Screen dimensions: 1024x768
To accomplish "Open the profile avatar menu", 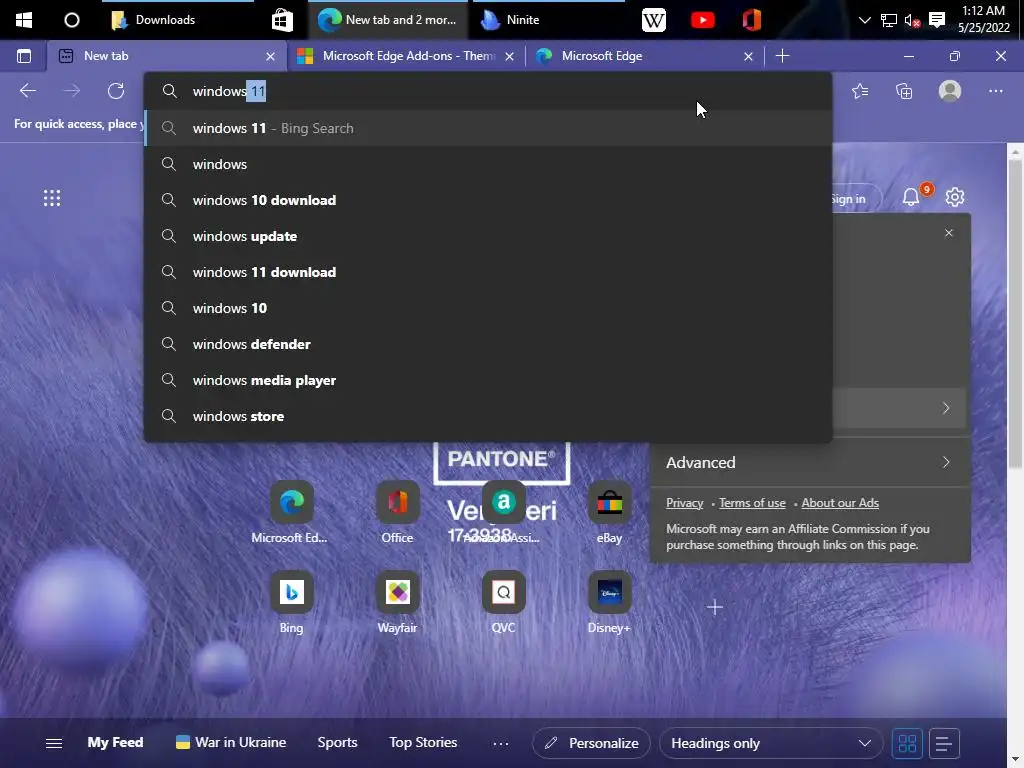I will tap(950, 91).
